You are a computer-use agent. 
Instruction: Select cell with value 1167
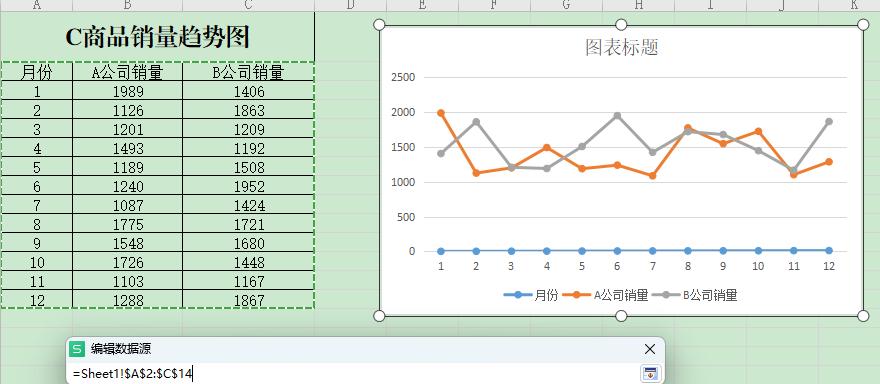point(249,281)
